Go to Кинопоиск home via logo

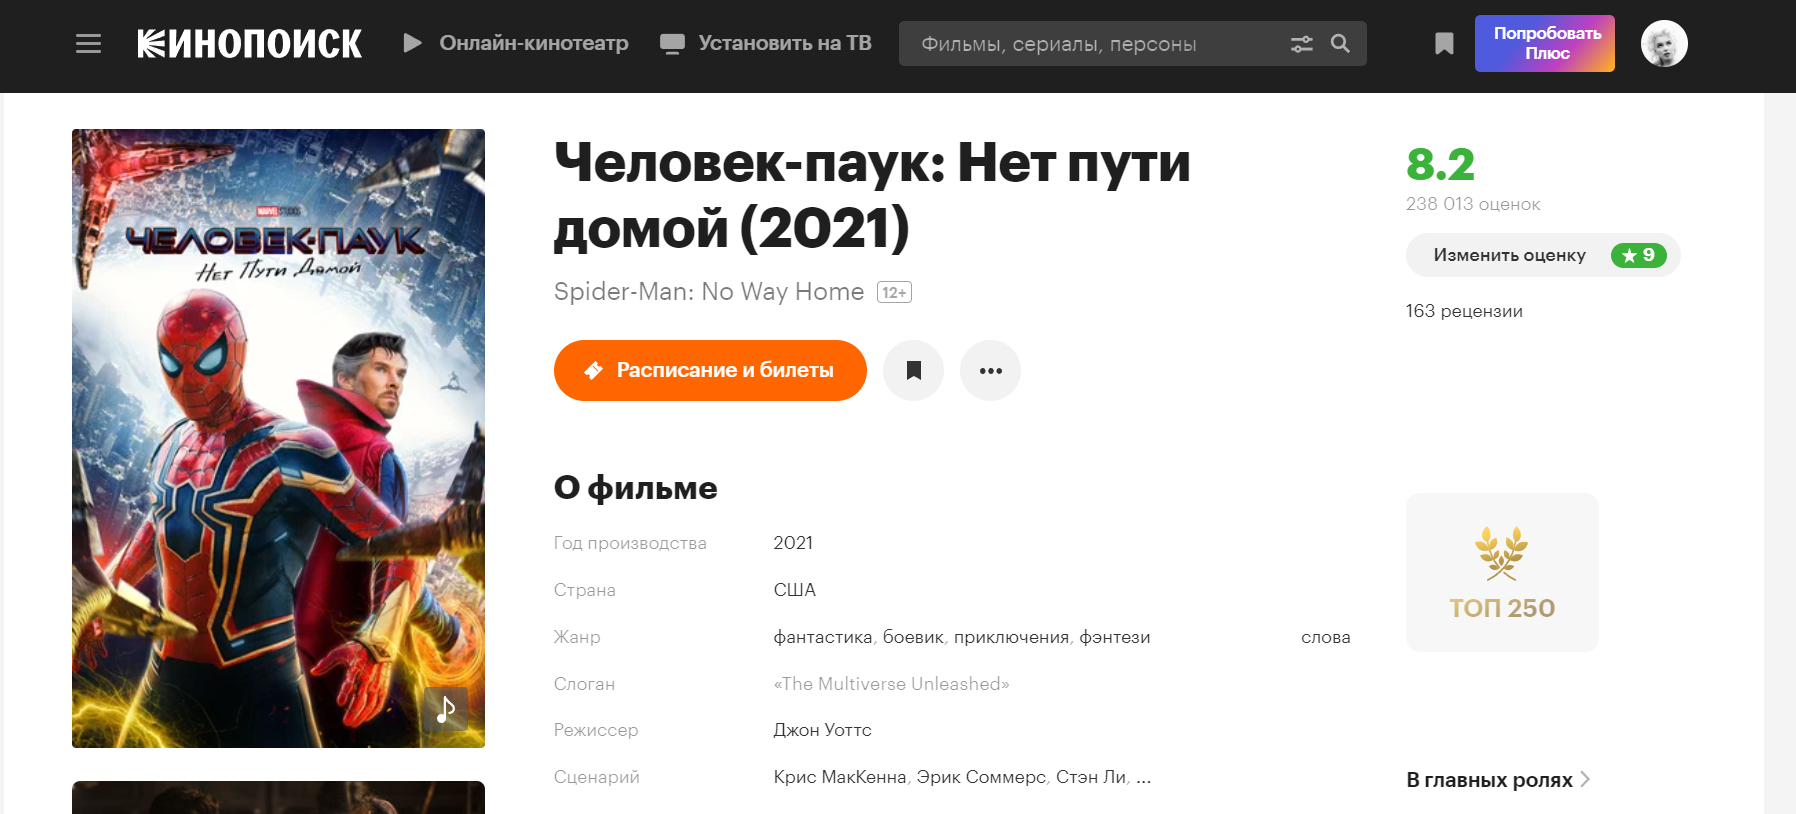click(249, 44)
